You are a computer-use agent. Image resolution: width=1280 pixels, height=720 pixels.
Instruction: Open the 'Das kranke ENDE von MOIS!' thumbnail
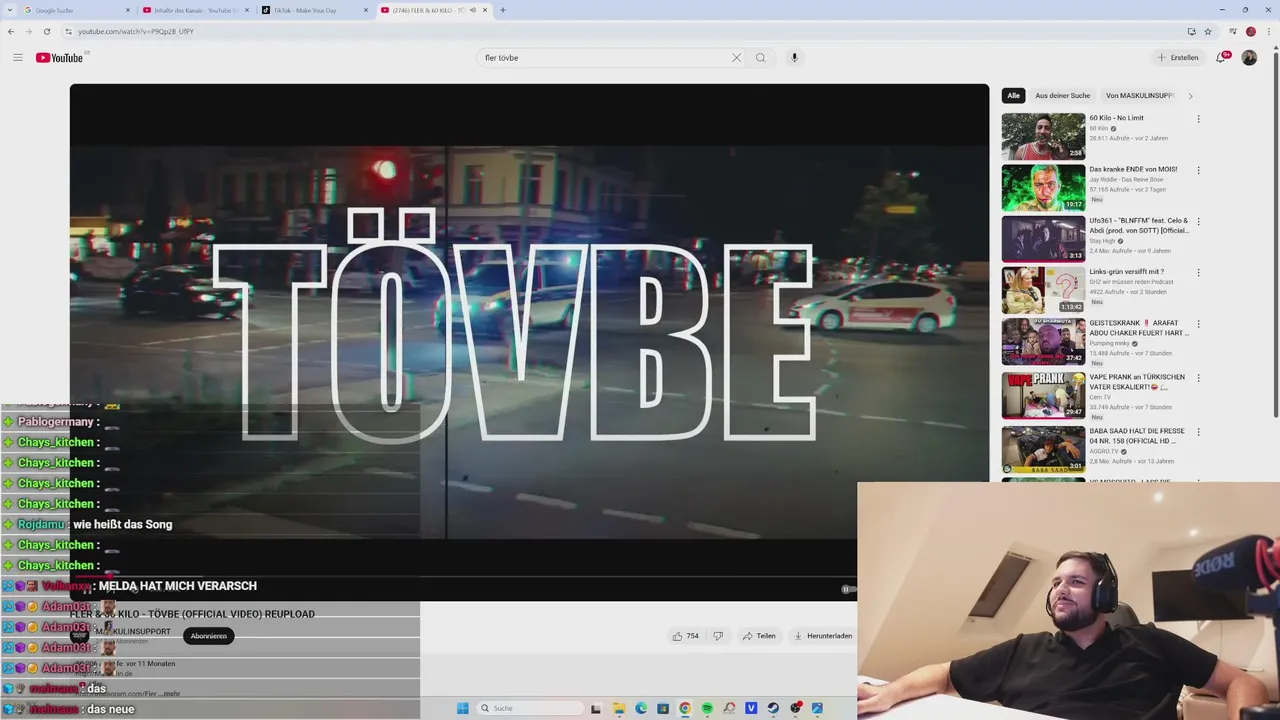(x=1043, y=187)
